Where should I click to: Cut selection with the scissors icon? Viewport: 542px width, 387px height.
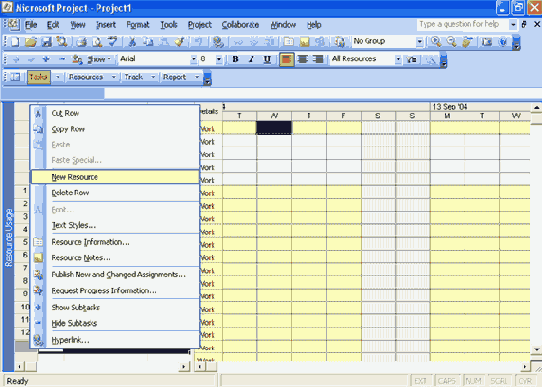pyautogui.click(x=132, y=42)
